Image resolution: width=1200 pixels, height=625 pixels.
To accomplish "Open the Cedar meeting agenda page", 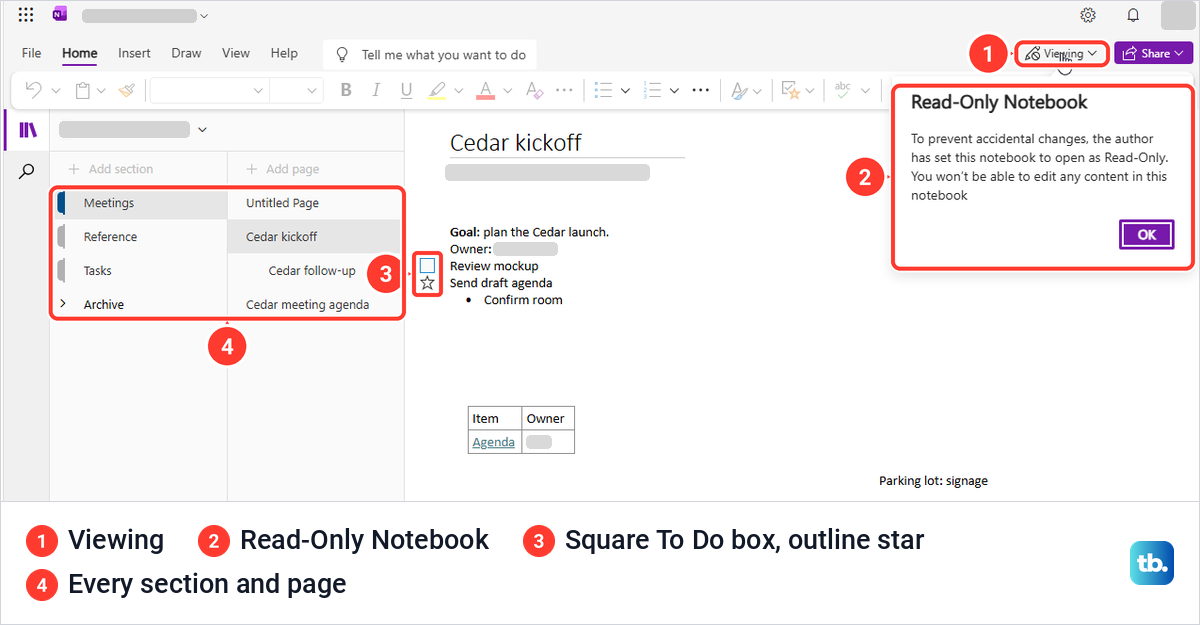I will pos(314,305).
